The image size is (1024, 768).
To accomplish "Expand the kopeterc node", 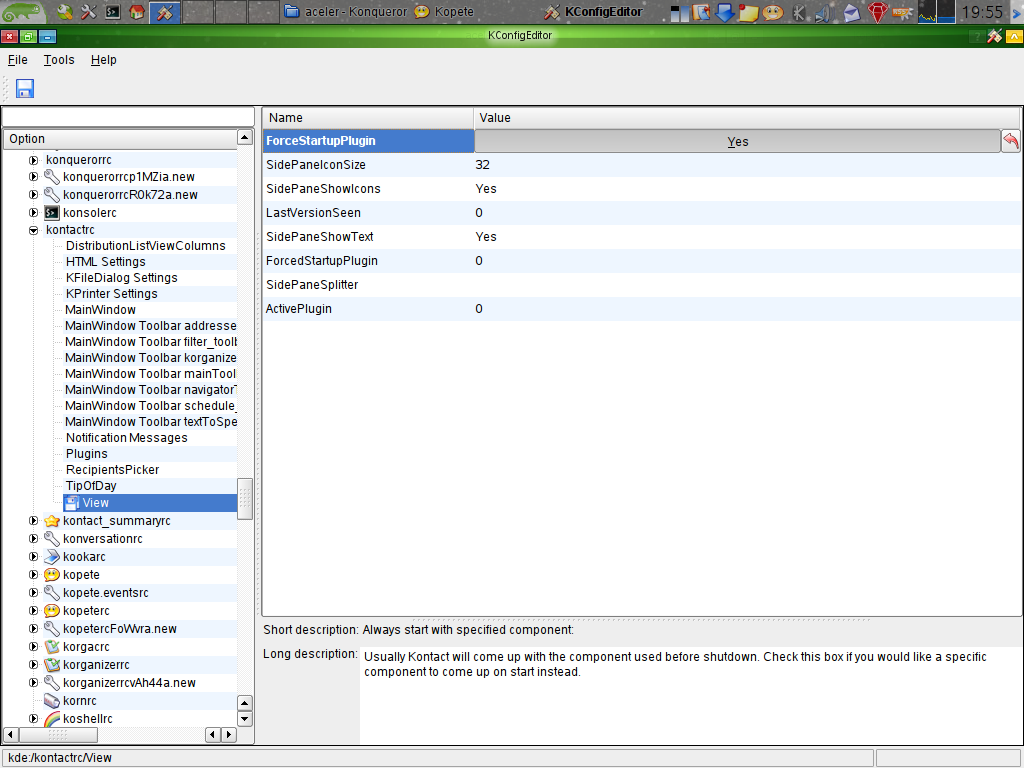I will click(33, 611).
